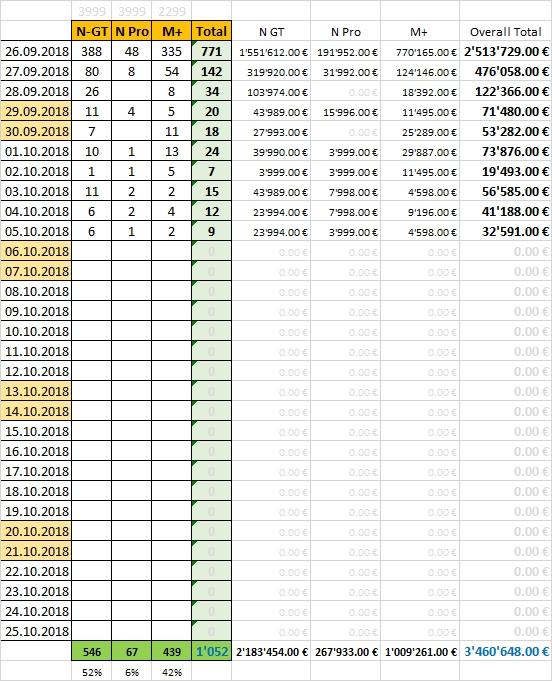Click the green N Pro sum cell 67
Image resolution: width=552 pixels, height=681 pixels.
[132, 651]
